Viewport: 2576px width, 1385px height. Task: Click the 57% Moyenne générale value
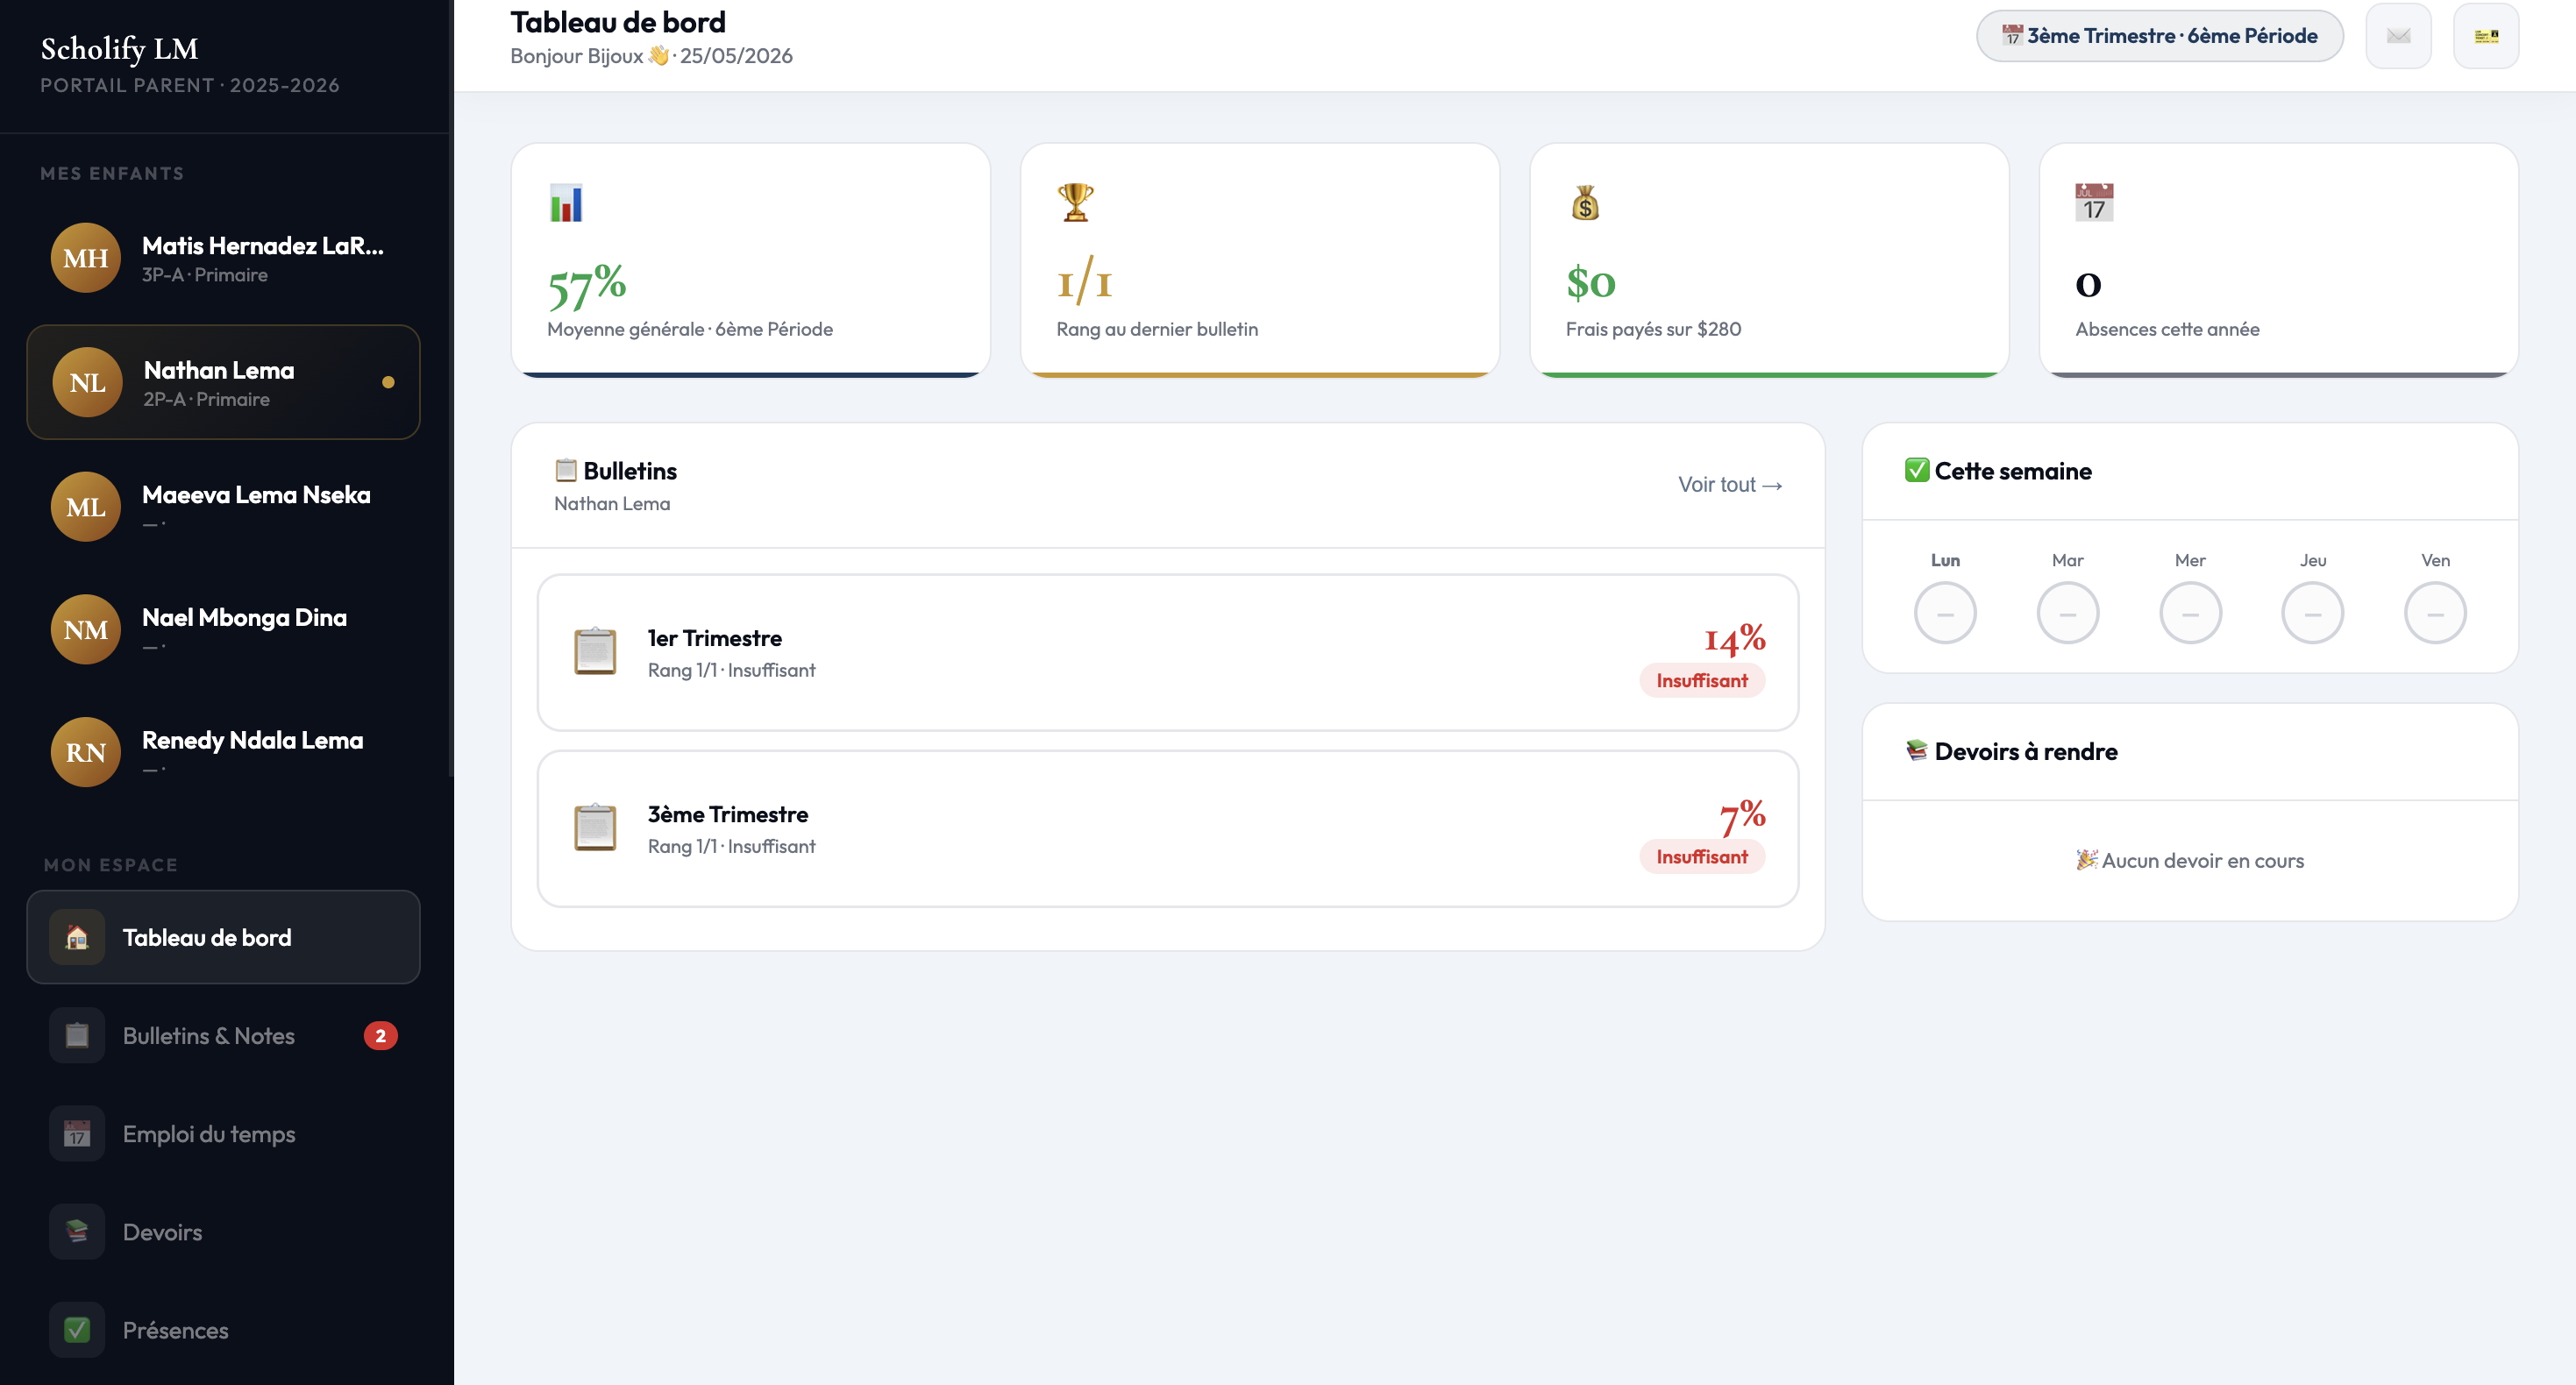tap(586, 285)
